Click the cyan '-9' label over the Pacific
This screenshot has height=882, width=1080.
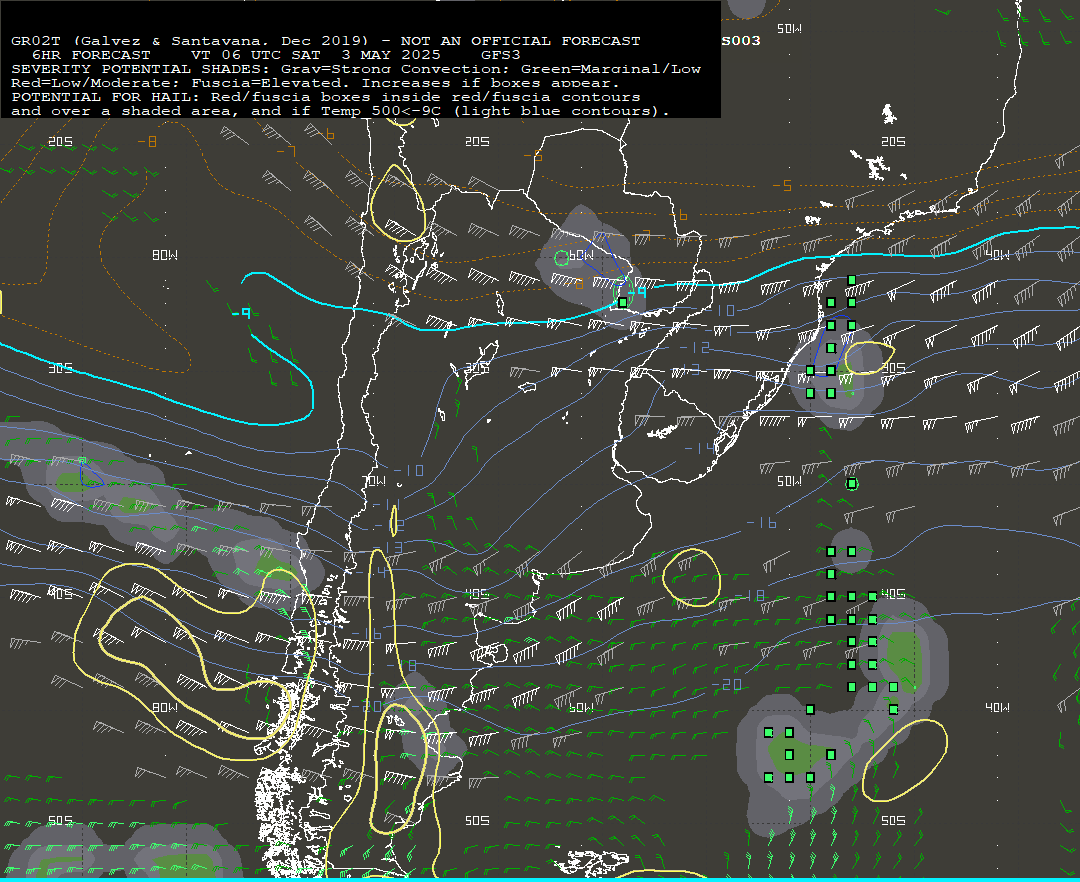tap(242, 314)
